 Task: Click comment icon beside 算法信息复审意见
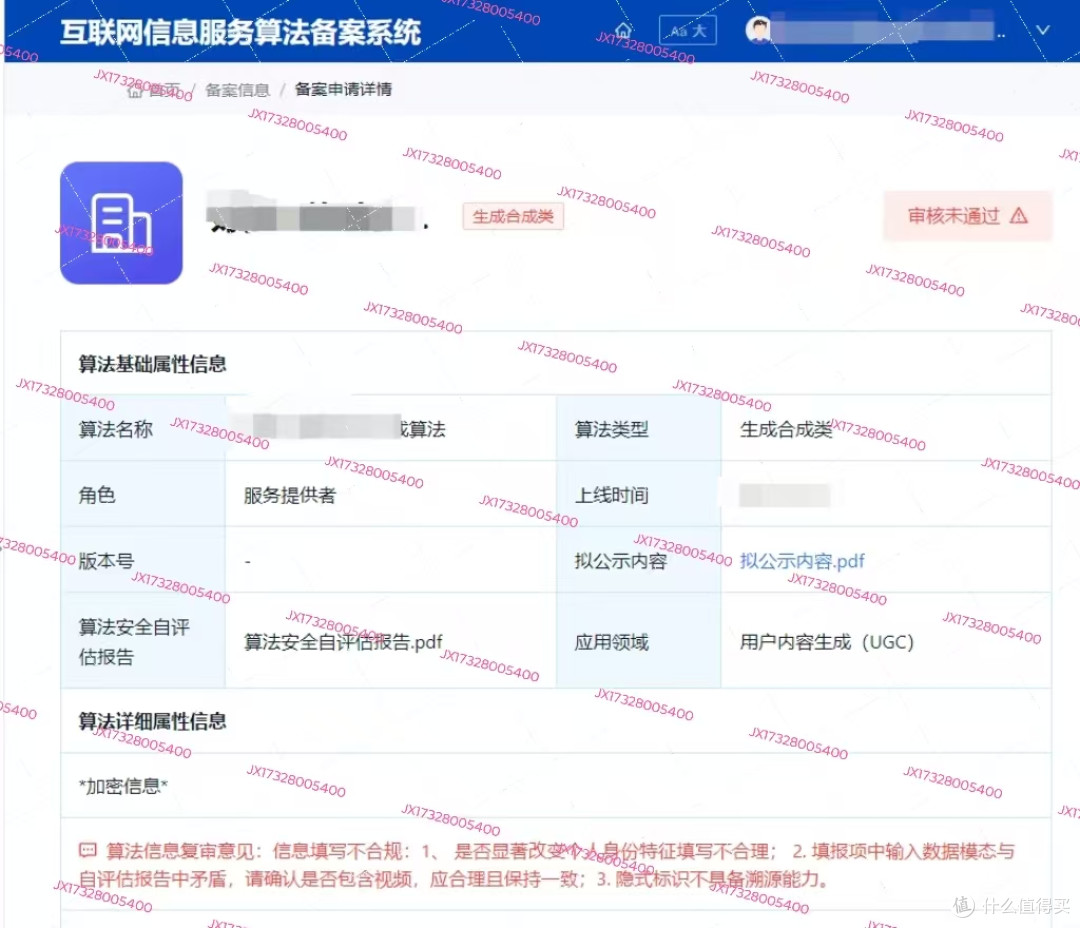87,850
